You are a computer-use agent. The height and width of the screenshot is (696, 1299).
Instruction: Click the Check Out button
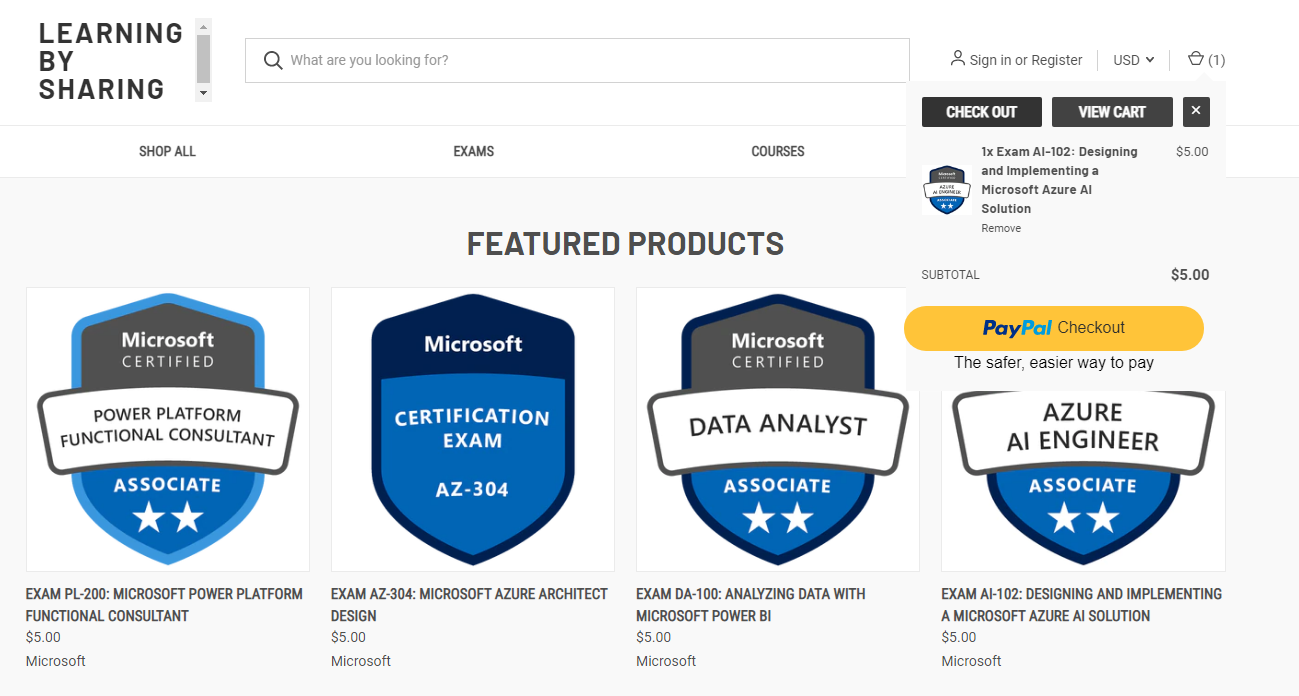tap(982, 112)
